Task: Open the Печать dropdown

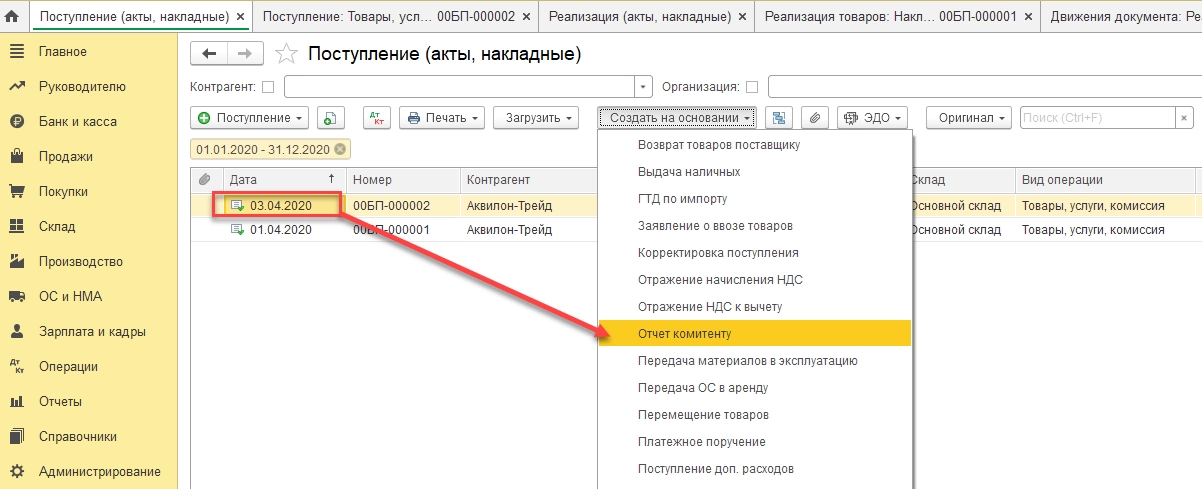Action: point(442,118)
